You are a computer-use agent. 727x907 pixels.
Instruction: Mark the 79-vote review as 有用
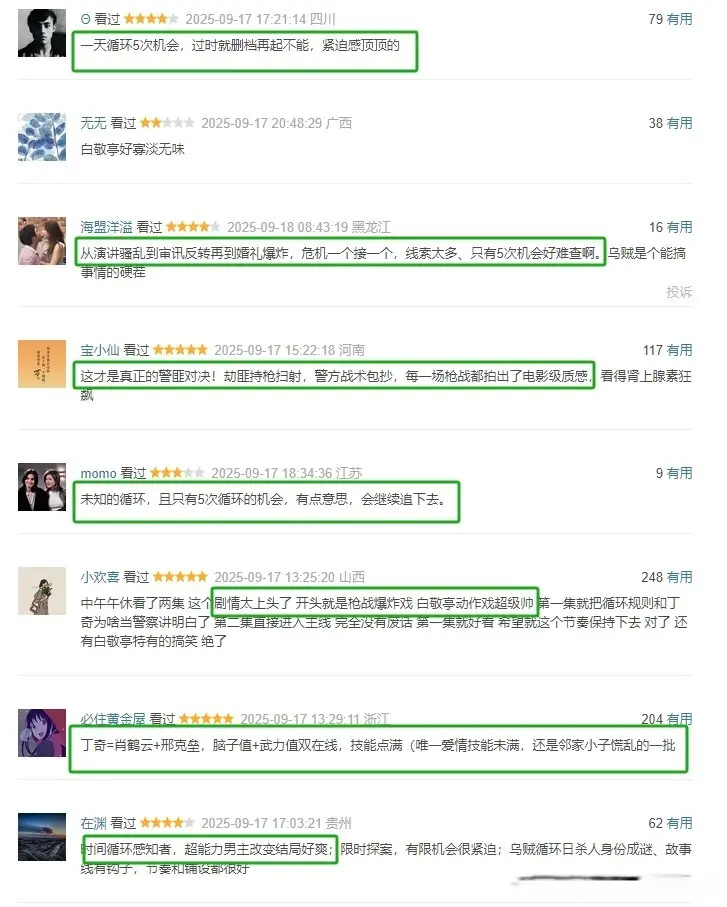tap(679, 19)
